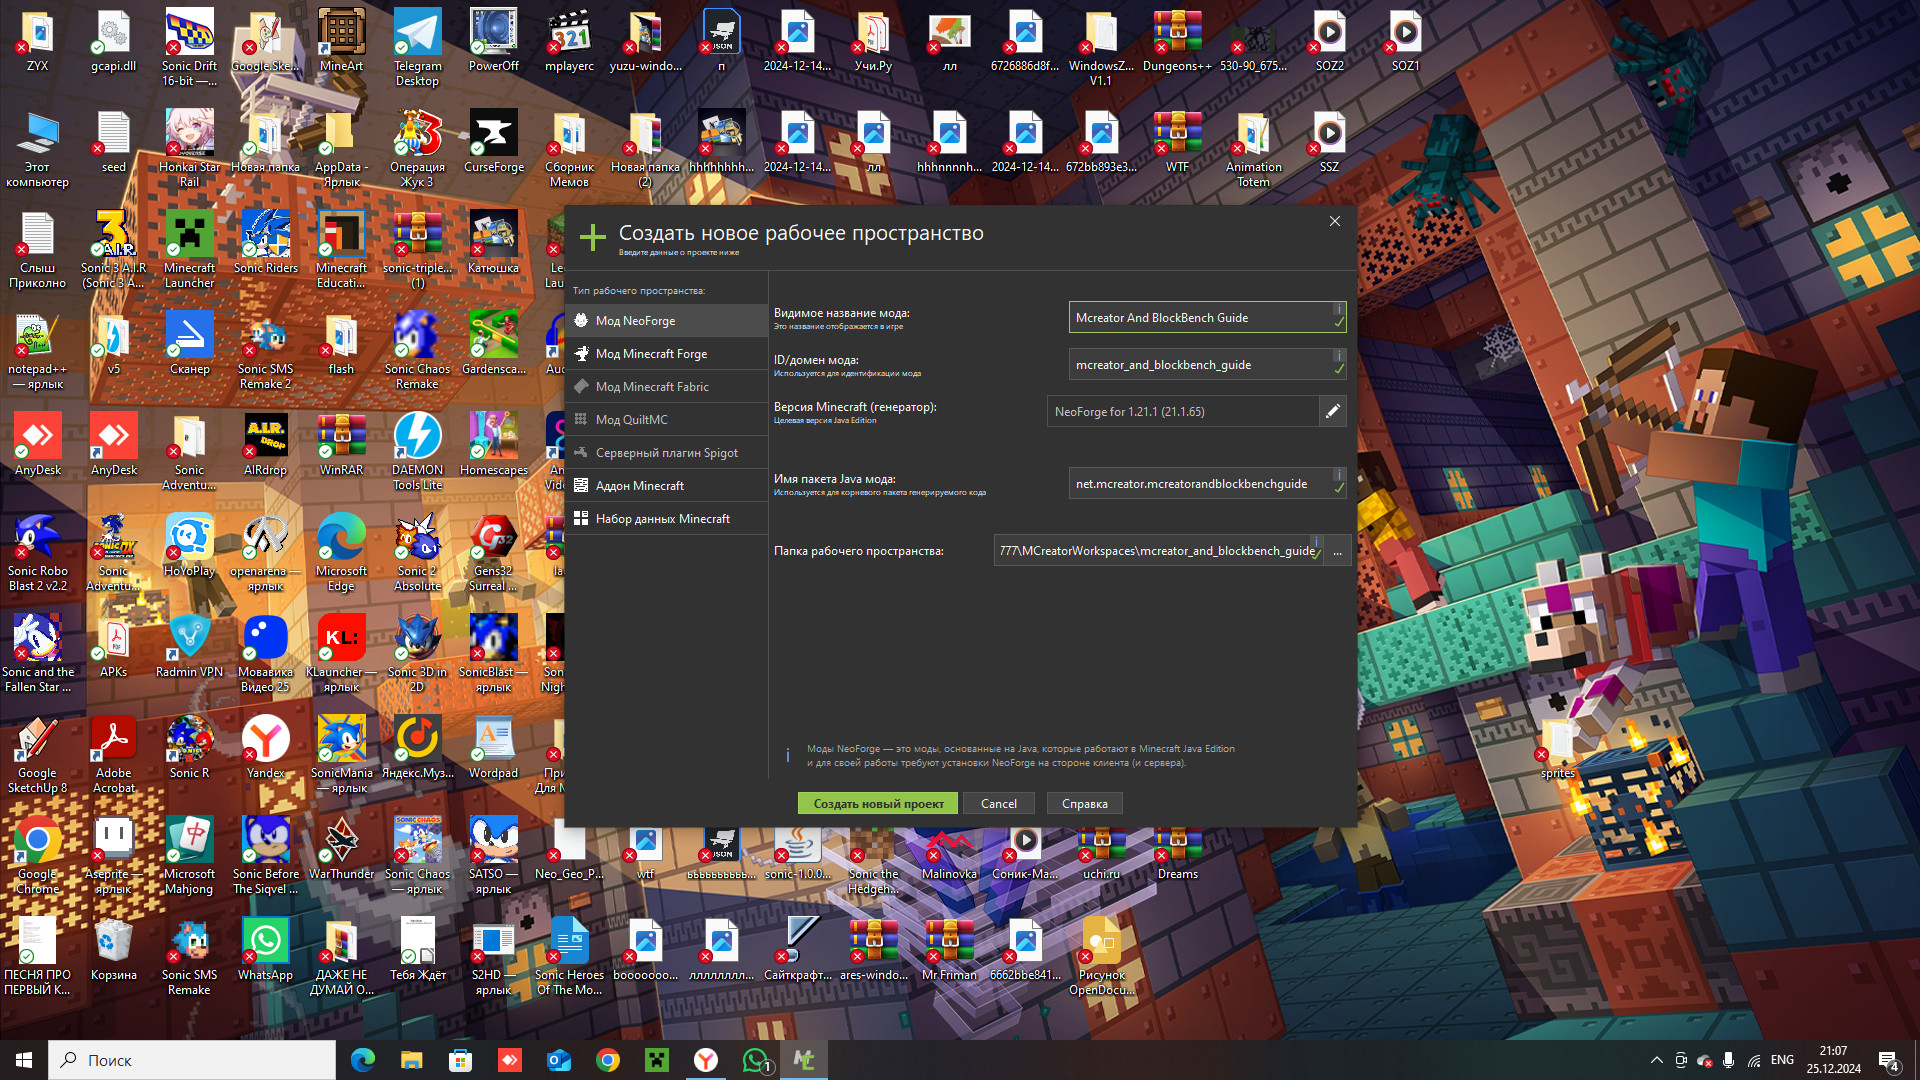The height and width of the screenshot is (1080, 1920).
Task: Open Minecraft version generator dropdown
Action: tap(1182, 412)
